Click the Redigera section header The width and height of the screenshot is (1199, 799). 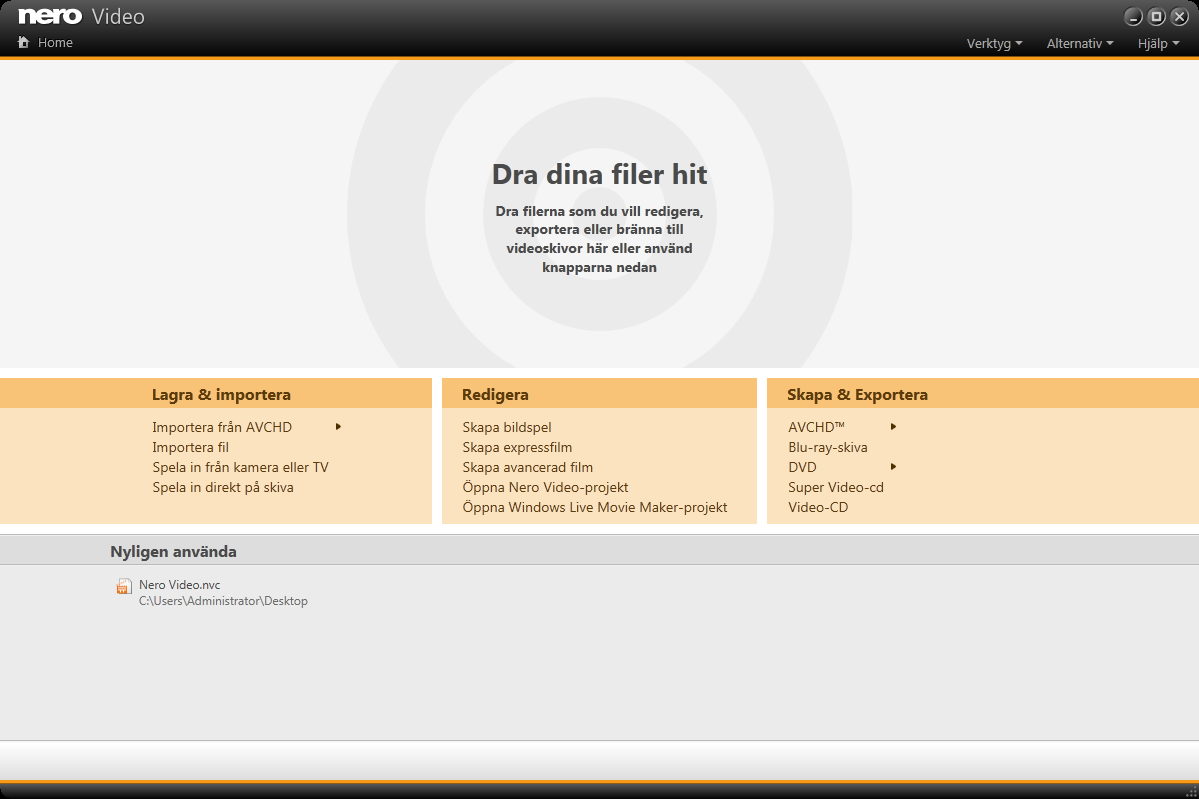tap(495, 395)
